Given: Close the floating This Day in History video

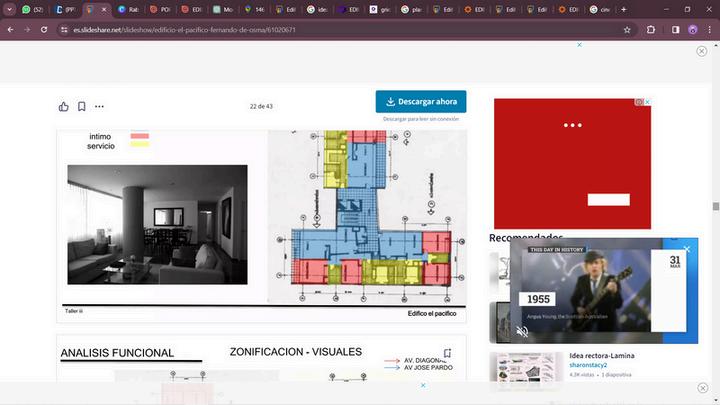Looking at the screenshot, I should pyautogui.click(x=687, y=249).
